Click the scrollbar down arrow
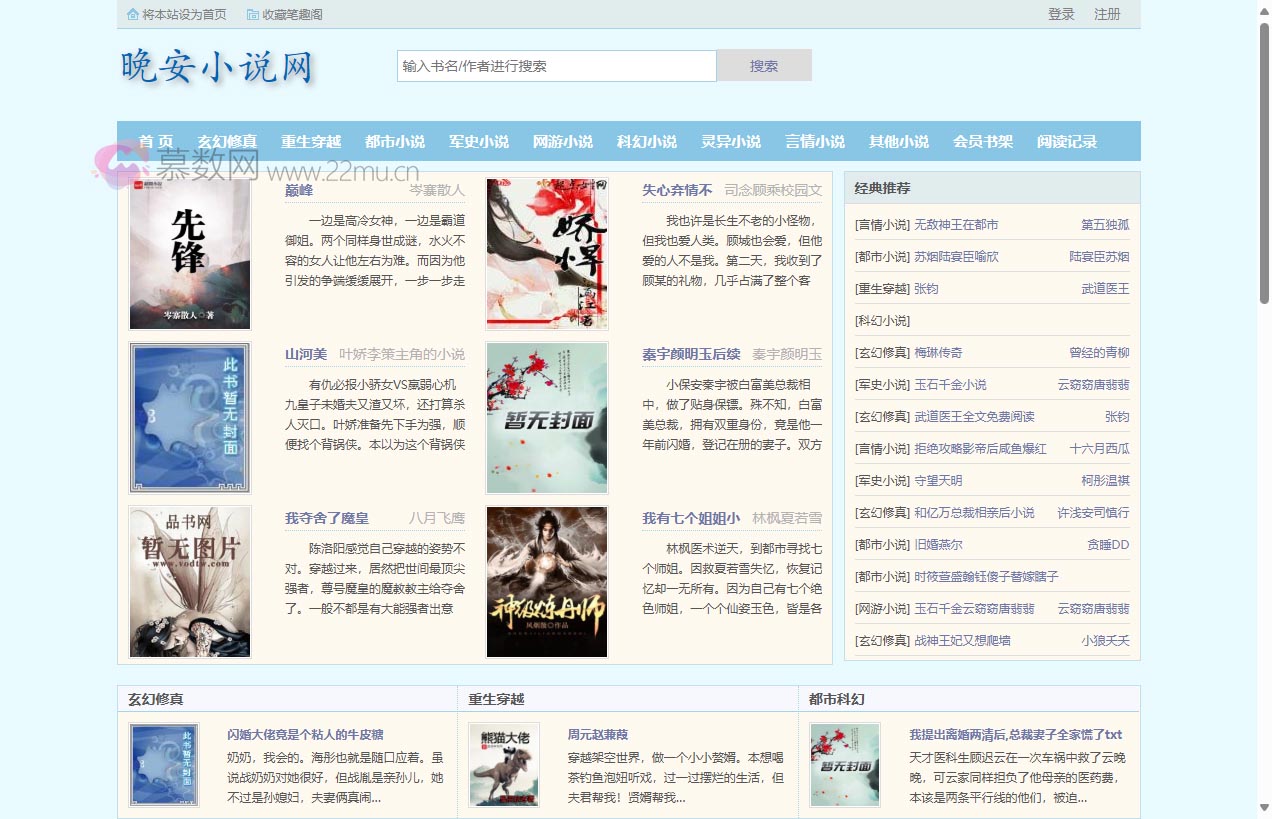Viewport: 1272px width, 819px height. [x=1264, y=807]
